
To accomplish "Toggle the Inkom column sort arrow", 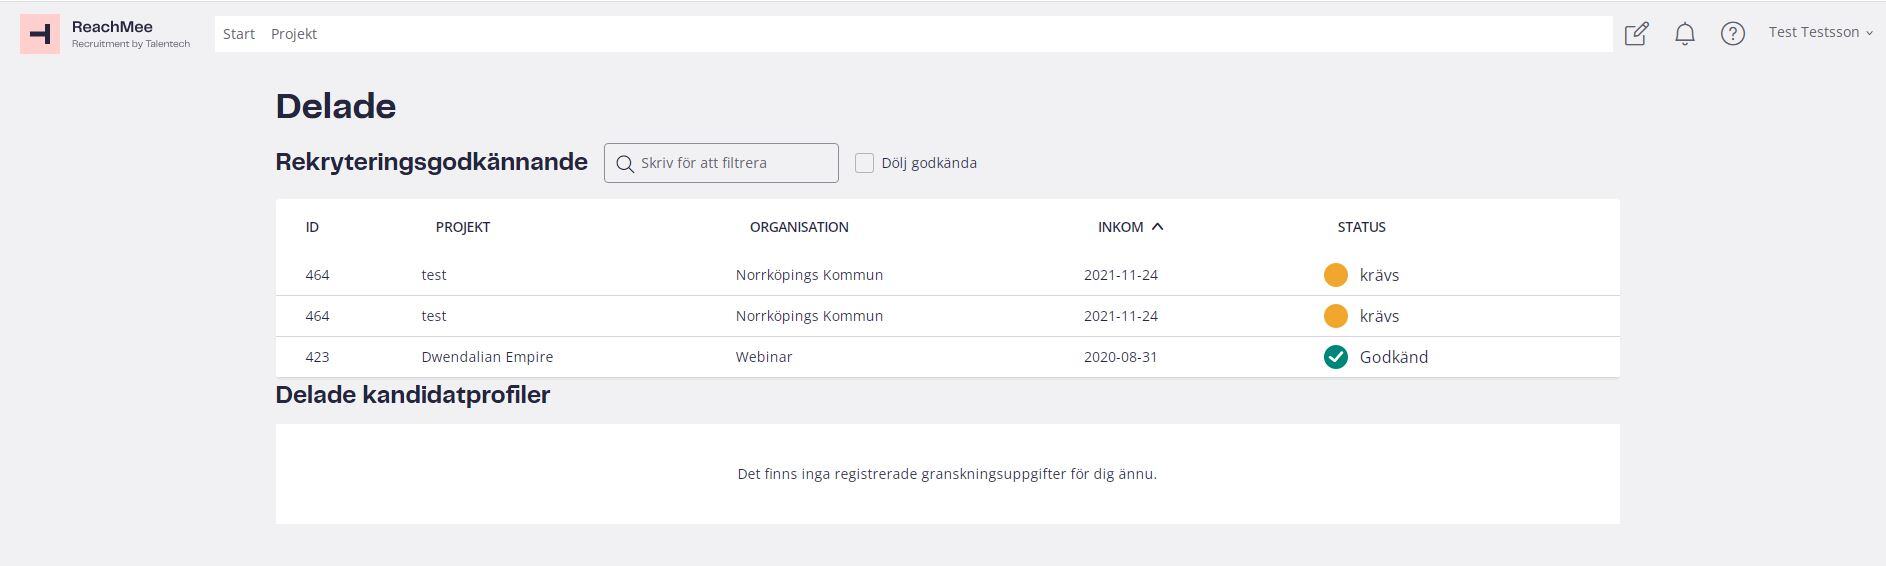I will point(1158,227).
